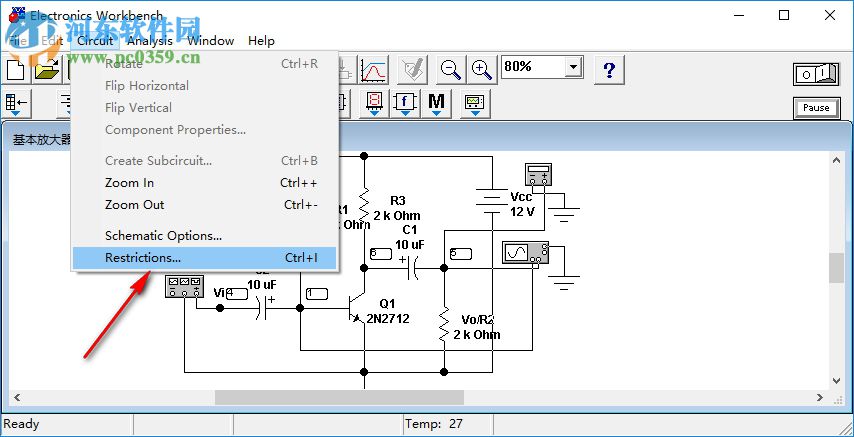Click the '2N2712' transistor model label
Image resolution: width=854 pixels, height=437 pixels.
click(387, 319)
